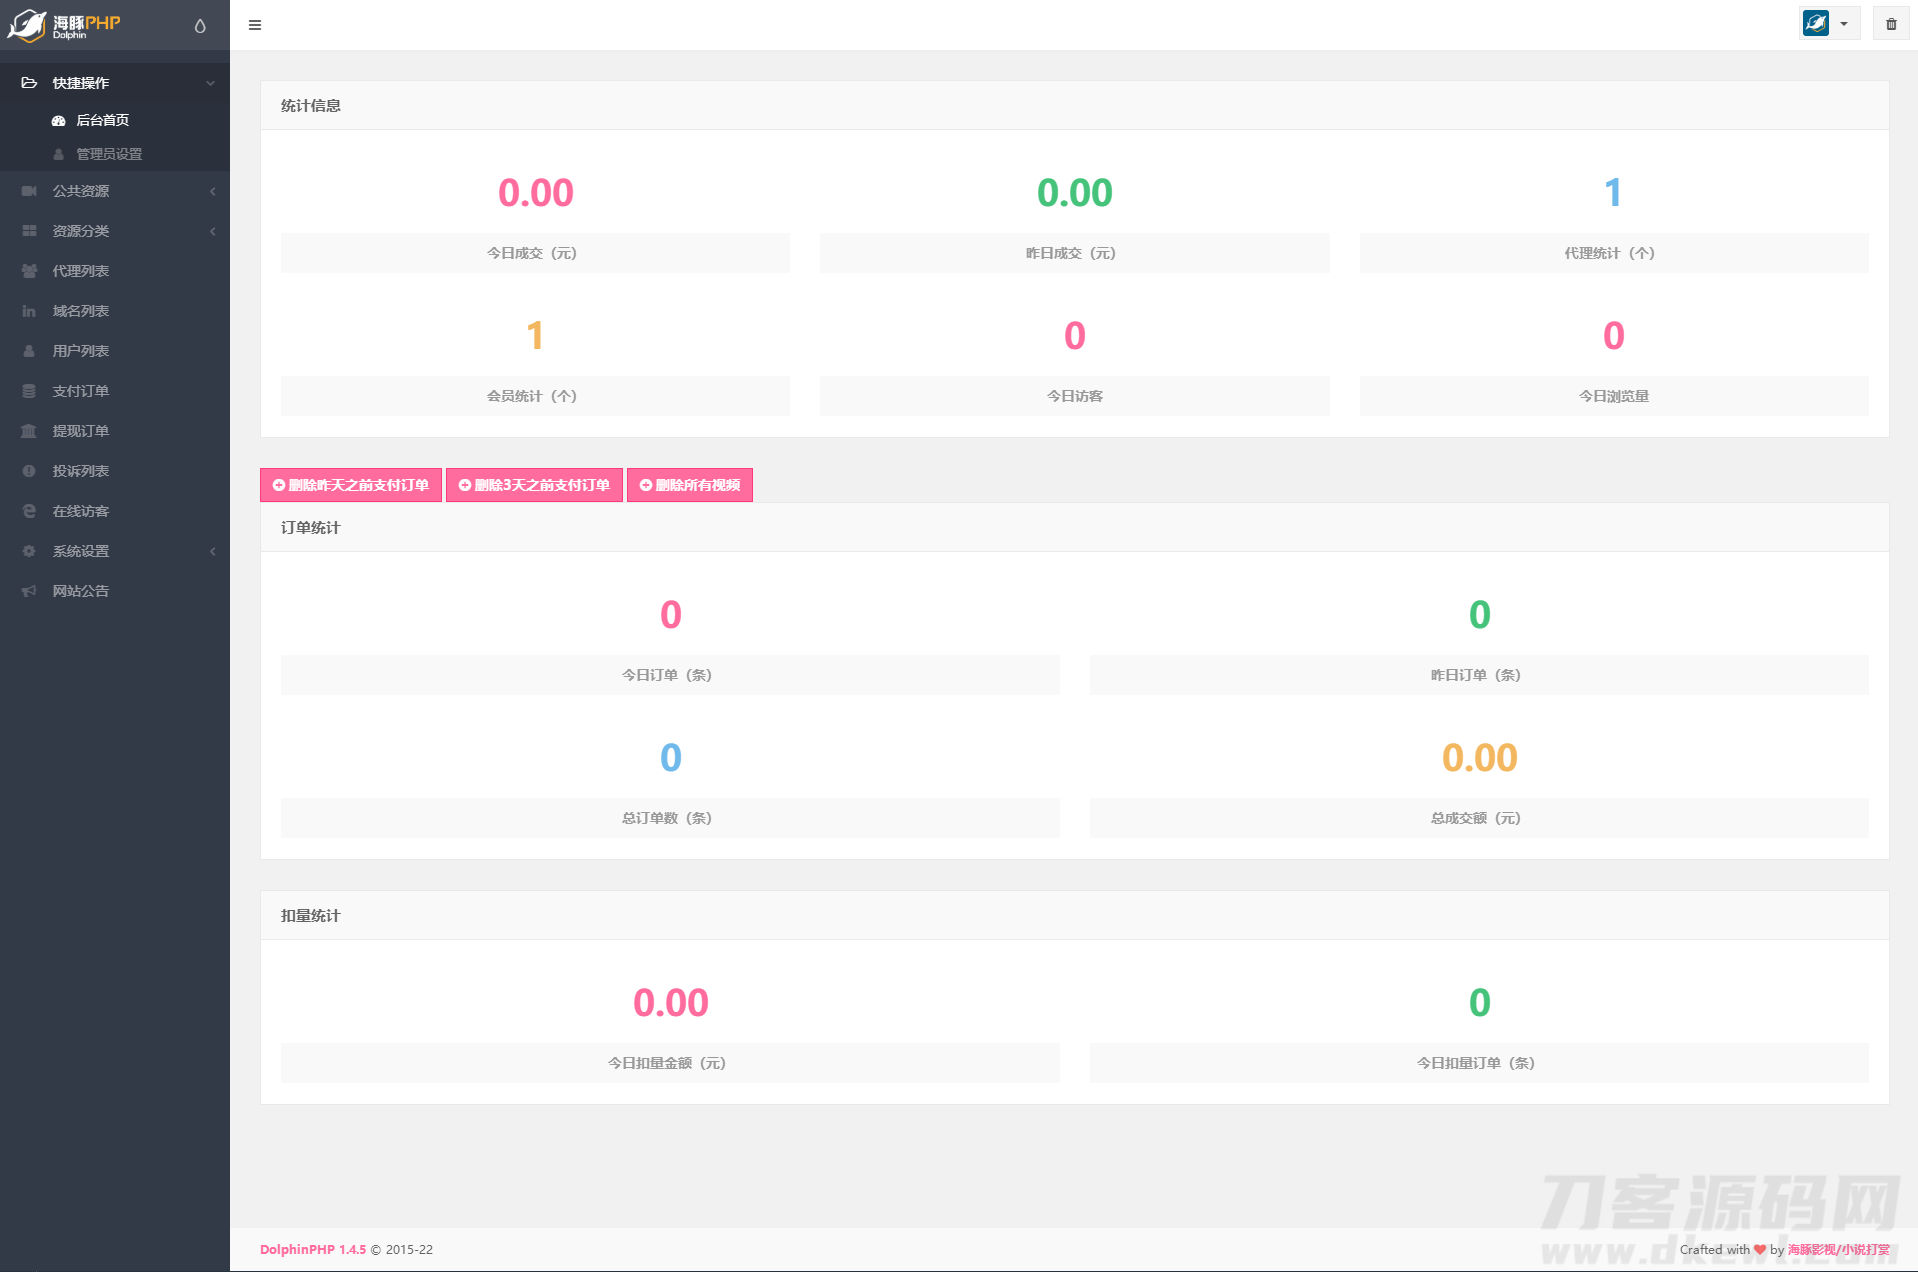Expand the 资源分类 submenu arrow
This screenshot has height=1272, width=1918.
pos(212,231)
